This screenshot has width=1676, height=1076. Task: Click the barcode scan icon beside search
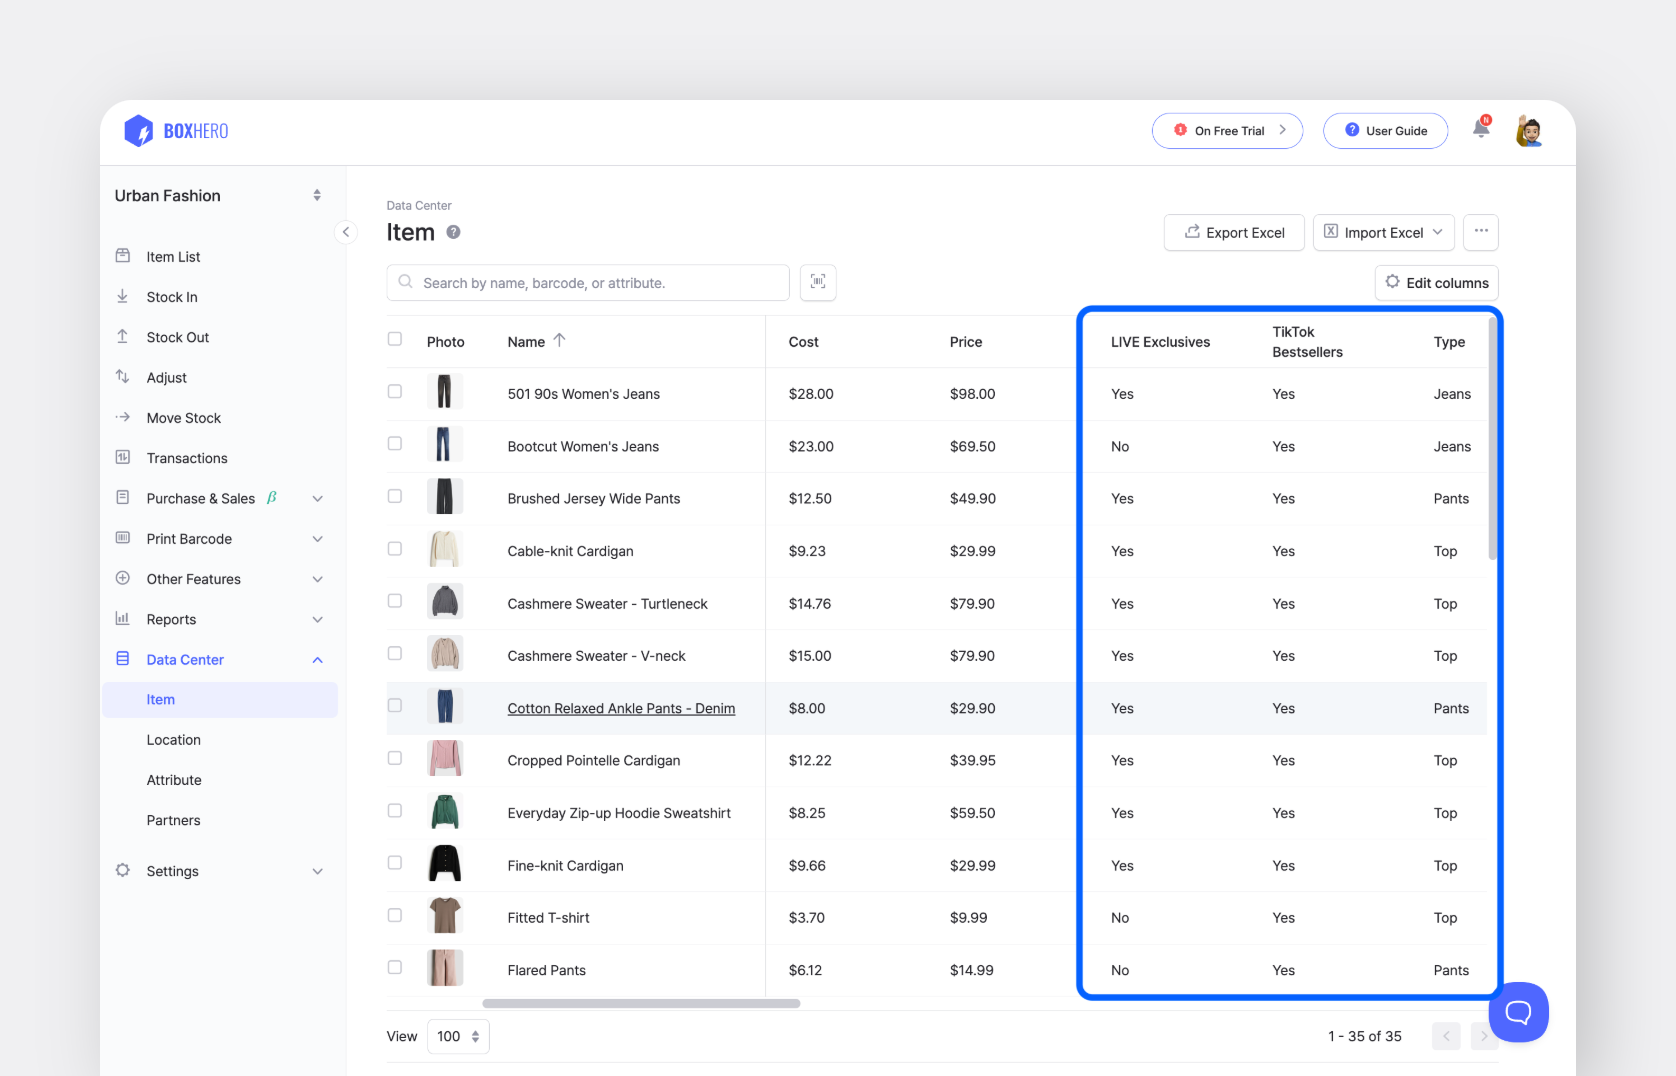818,283
